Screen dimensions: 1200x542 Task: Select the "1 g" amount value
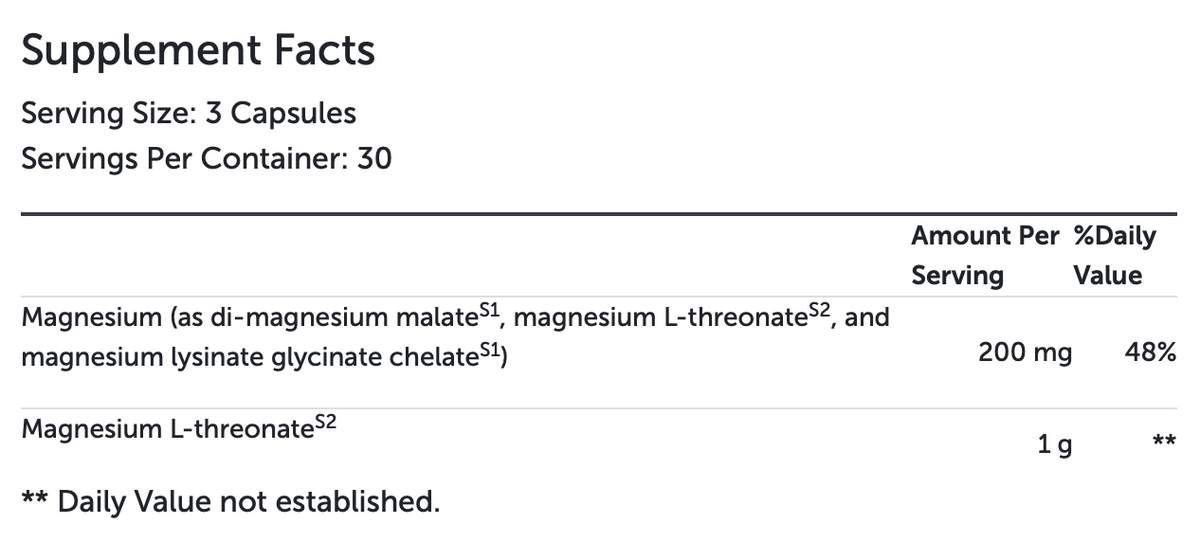pos(1055,445)
